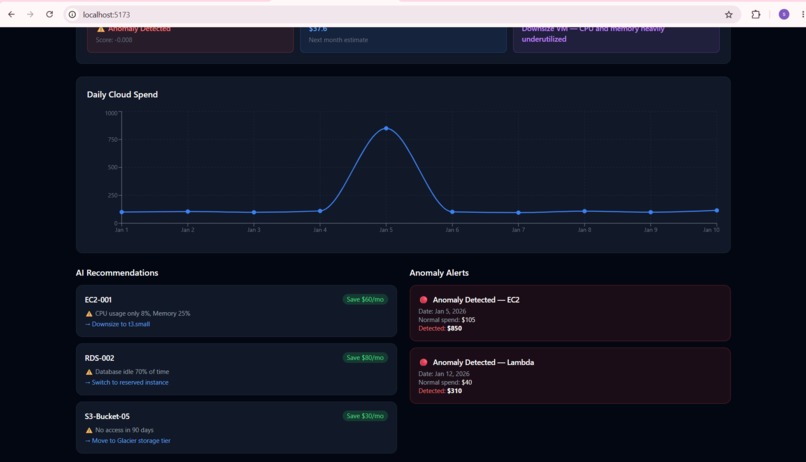Click the Jan 6 chart data point
Viewport: 806px width, 462px height.
(x=452, y=212)
